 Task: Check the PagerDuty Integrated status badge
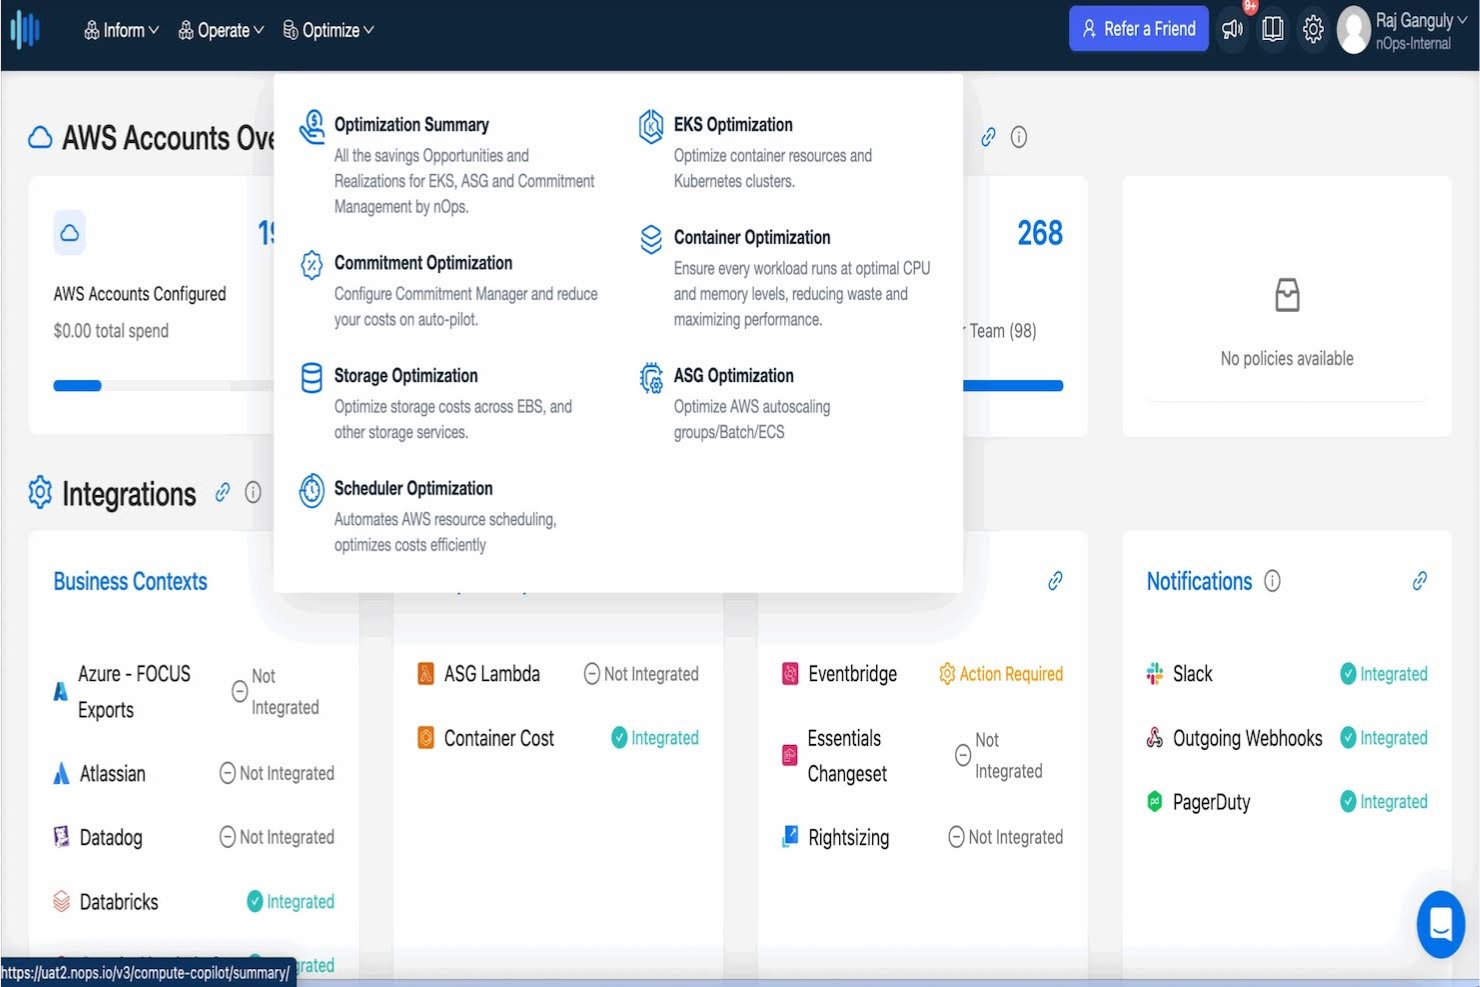(x=1384, y=801)
